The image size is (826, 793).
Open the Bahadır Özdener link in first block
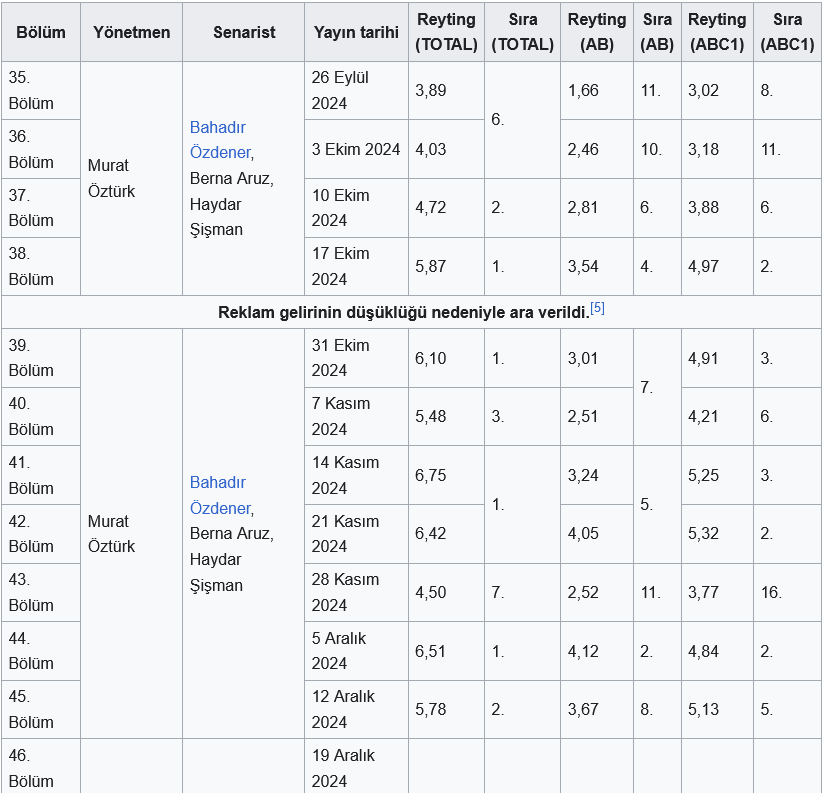coord(221,140)
